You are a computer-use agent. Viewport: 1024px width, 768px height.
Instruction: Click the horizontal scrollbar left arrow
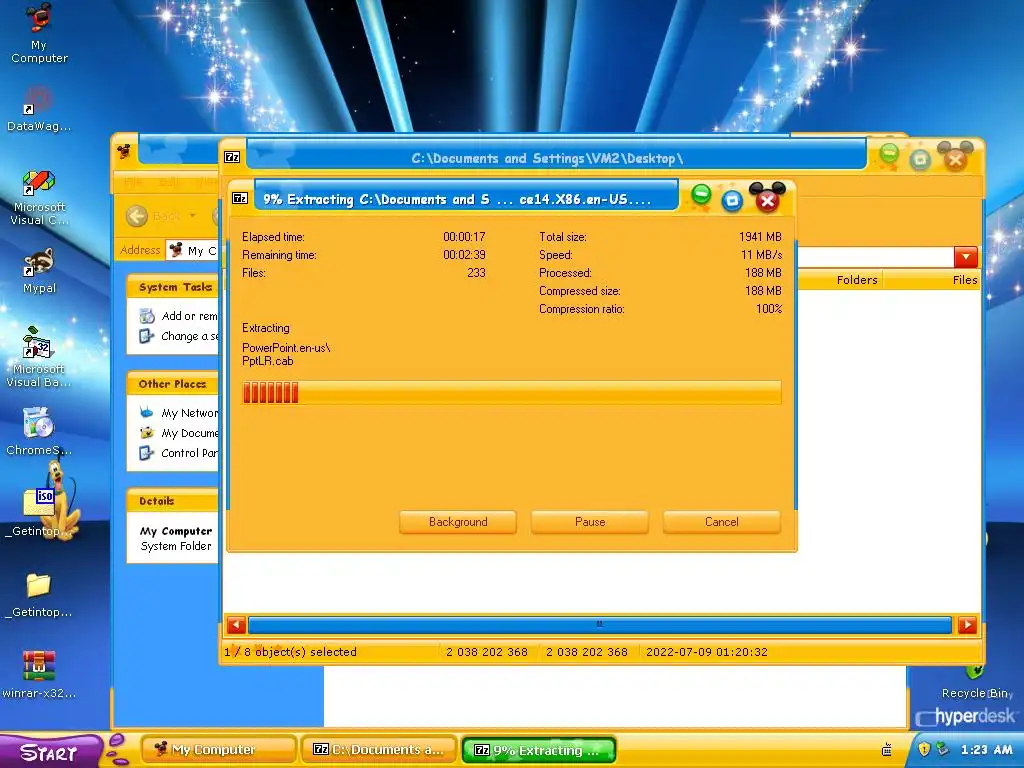click(x=236, y=625)
